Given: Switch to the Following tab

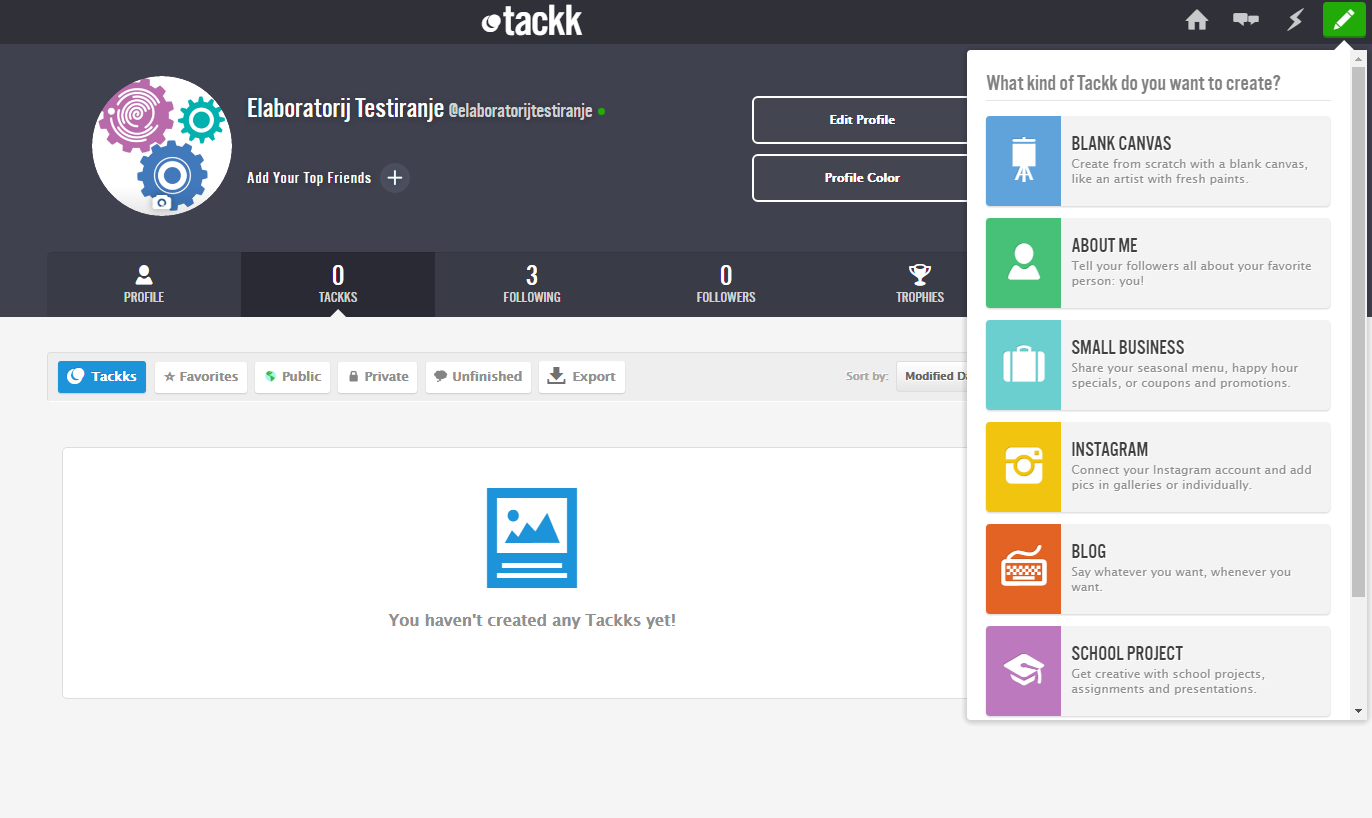Looking at the screenshot, I should (532, 284).
